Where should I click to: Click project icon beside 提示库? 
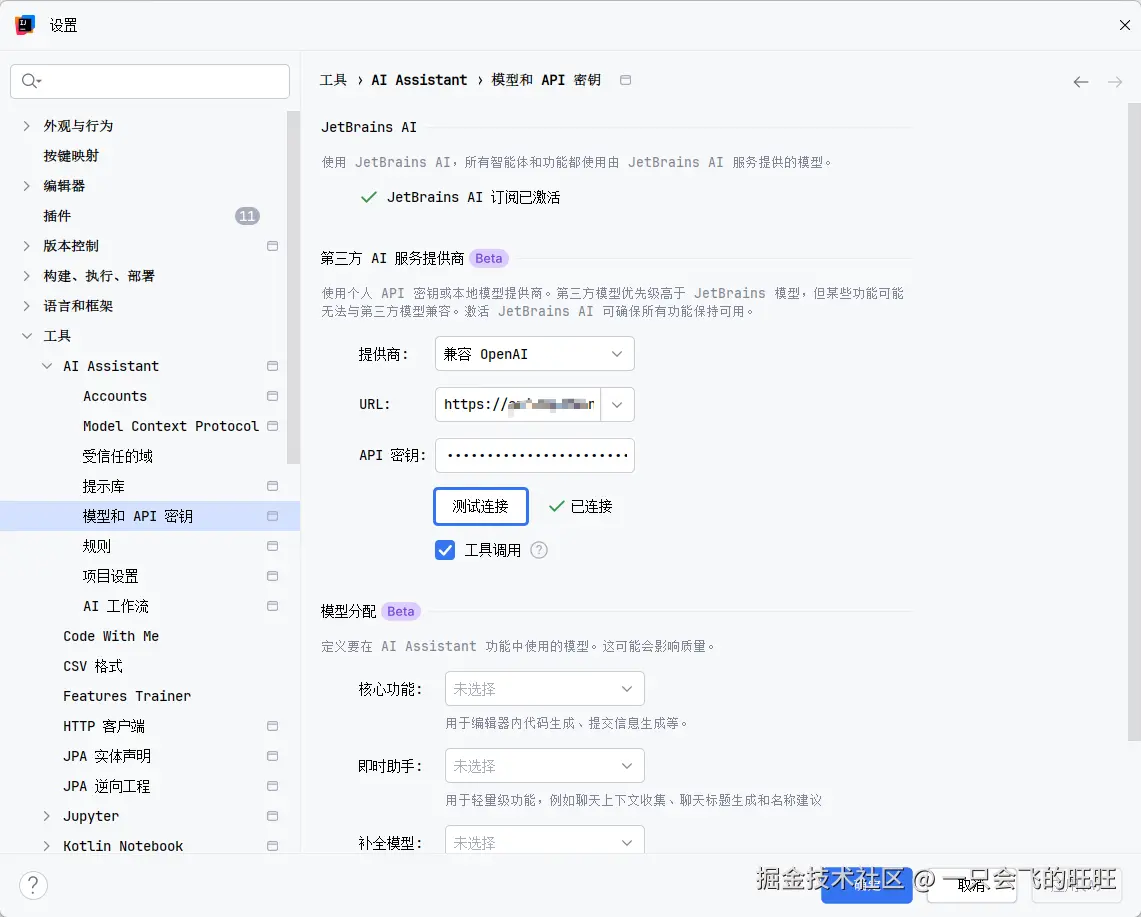point(272,486)
